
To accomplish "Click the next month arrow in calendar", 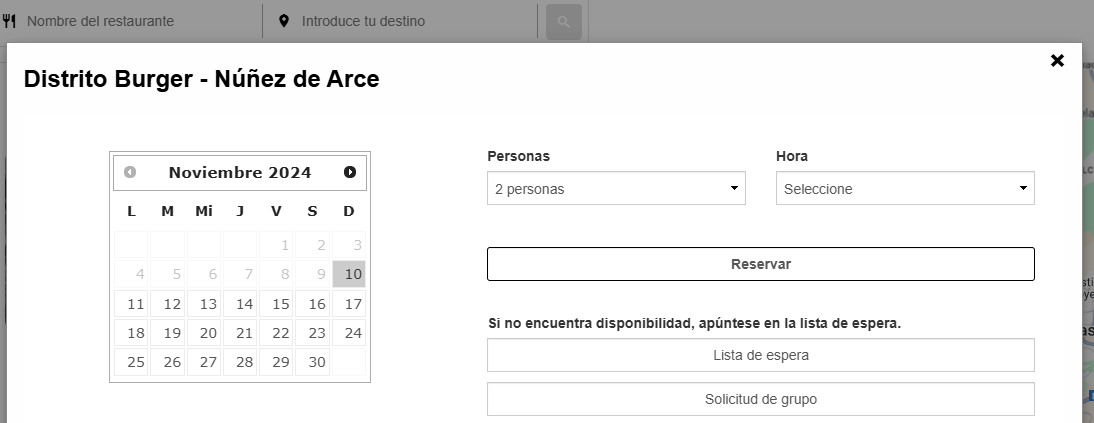I will [x=350, y=172].
